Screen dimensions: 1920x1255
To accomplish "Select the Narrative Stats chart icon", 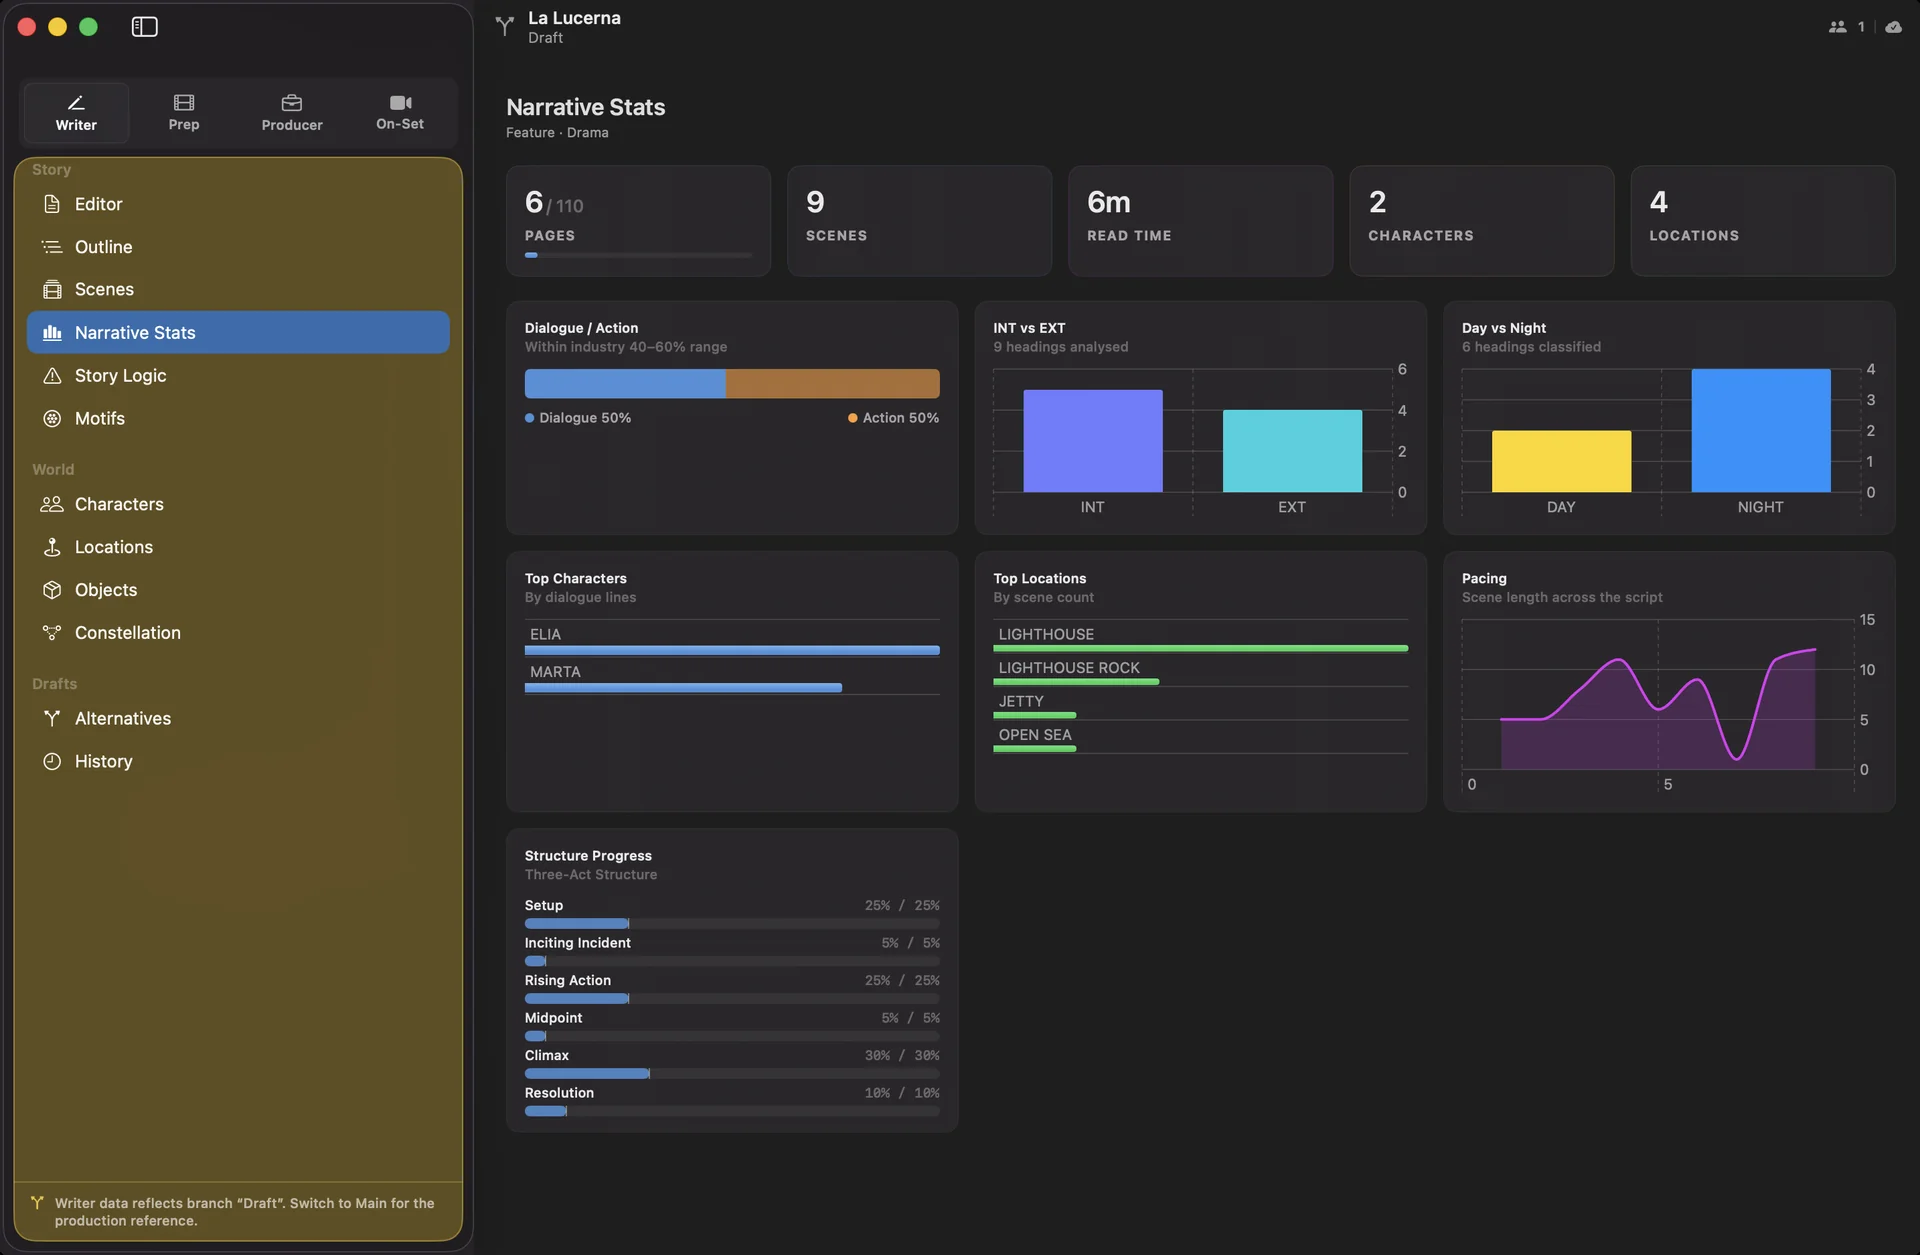I will [52, 333].
